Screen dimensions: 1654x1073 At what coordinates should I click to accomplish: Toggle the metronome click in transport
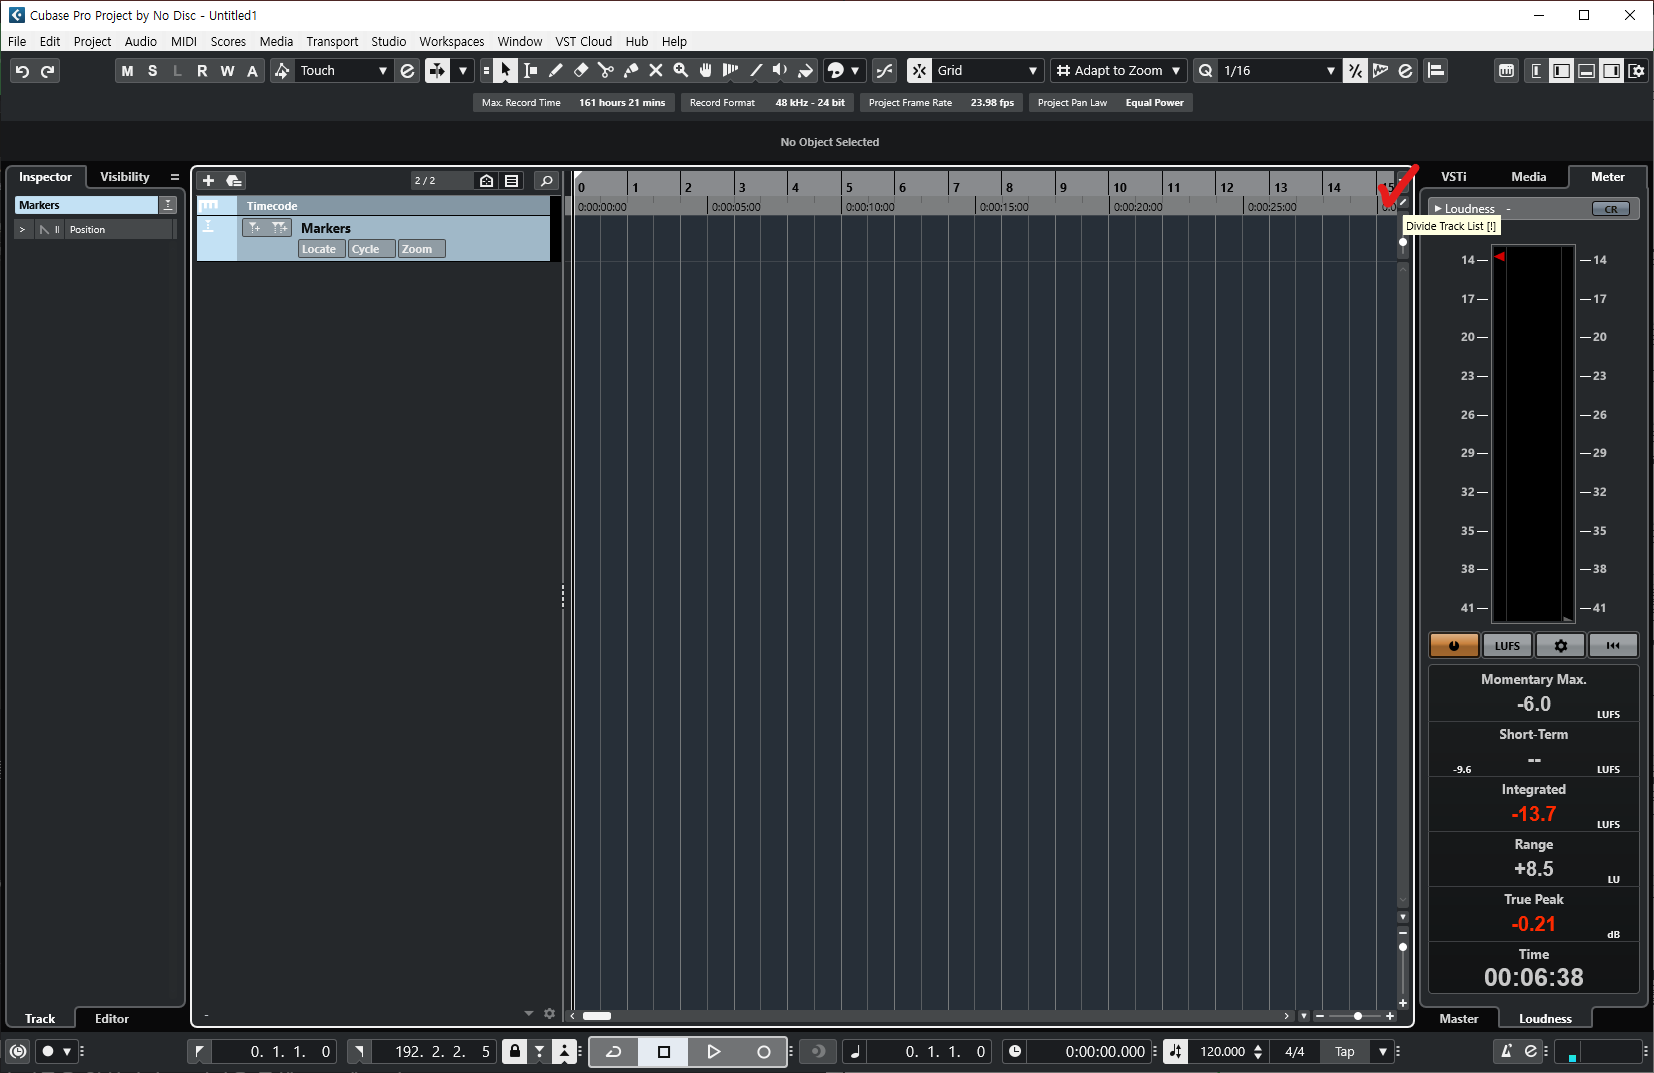pos(1506,1051)
